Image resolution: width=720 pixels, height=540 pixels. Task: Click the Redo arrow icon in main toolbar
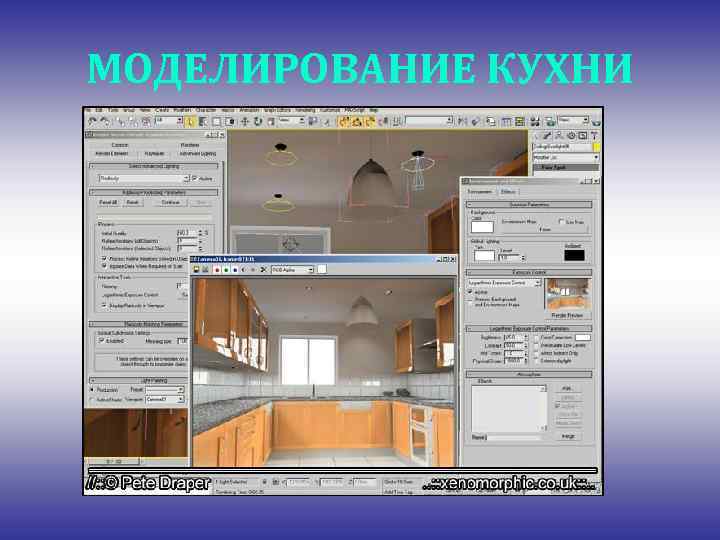(x=105, y=121)
